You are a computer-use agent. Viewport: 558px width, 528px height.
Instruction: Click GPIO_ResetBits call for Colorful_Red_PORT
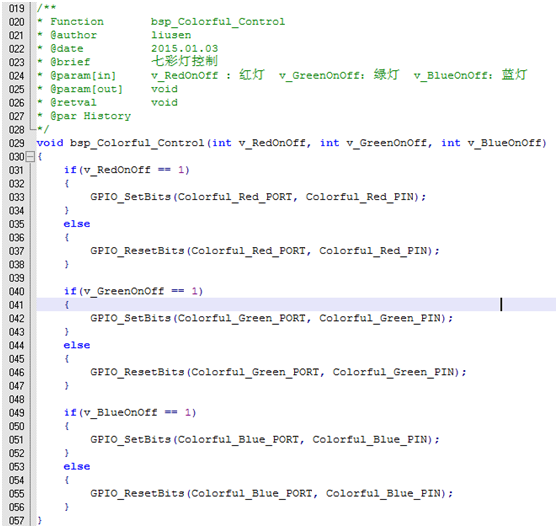click(x=265, y=251)
